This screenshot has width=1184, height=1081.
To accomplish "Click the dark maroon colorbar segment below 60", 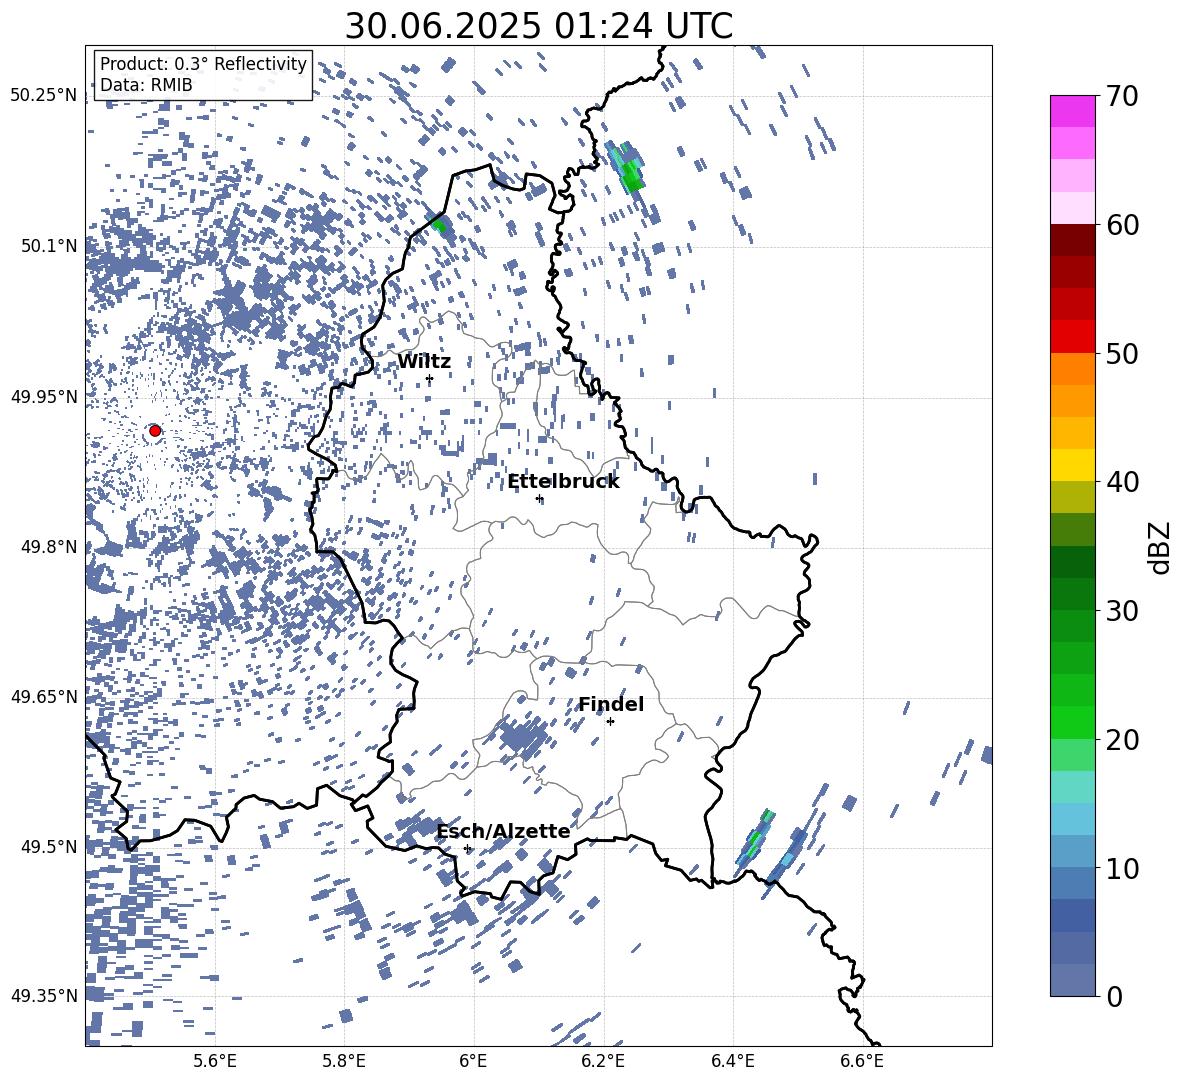I will (x=1072, y=240).
